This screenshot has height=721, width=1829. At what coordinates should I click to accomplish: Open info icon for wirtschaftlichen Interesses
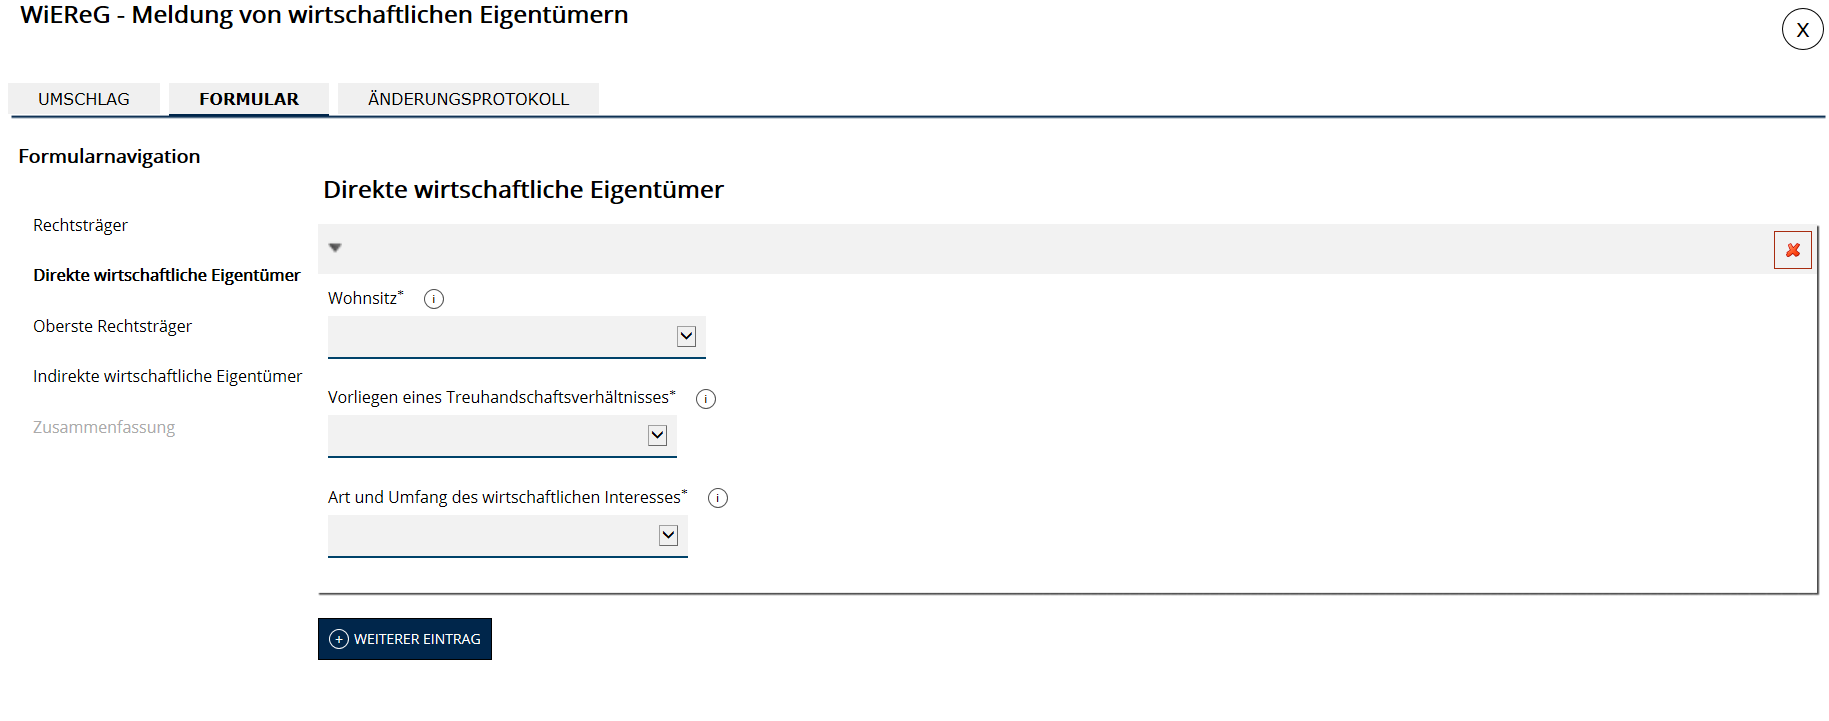718,498
